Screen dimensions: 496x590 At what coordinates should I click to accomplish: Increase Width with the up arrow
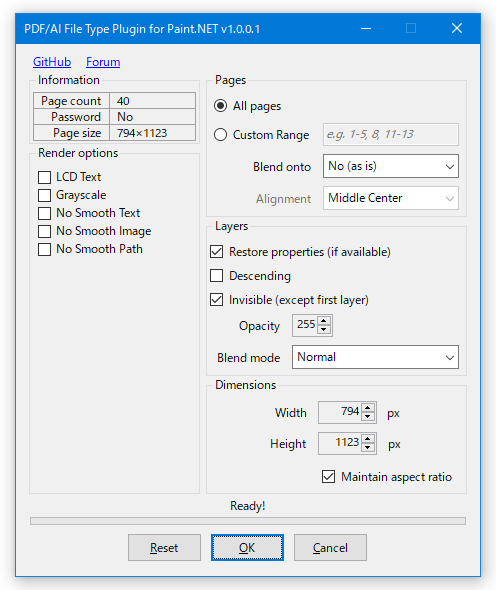pyautogui.click(x=368, y=408)
